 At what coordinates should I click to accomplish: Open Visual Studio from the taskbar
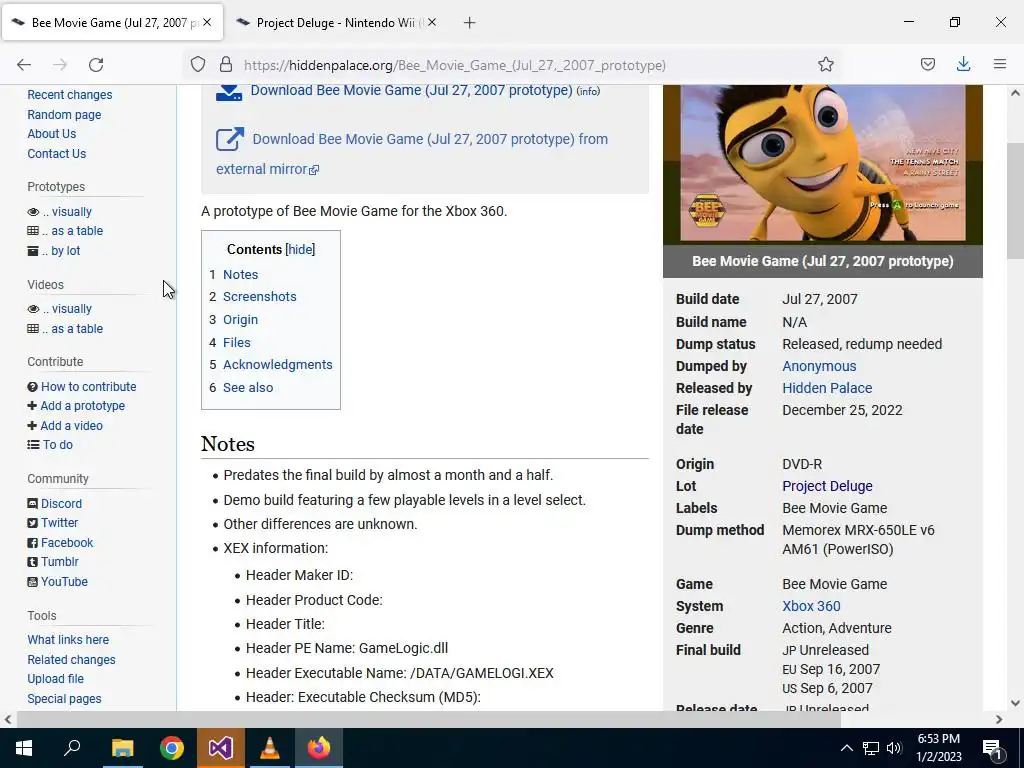coord(221,748)
